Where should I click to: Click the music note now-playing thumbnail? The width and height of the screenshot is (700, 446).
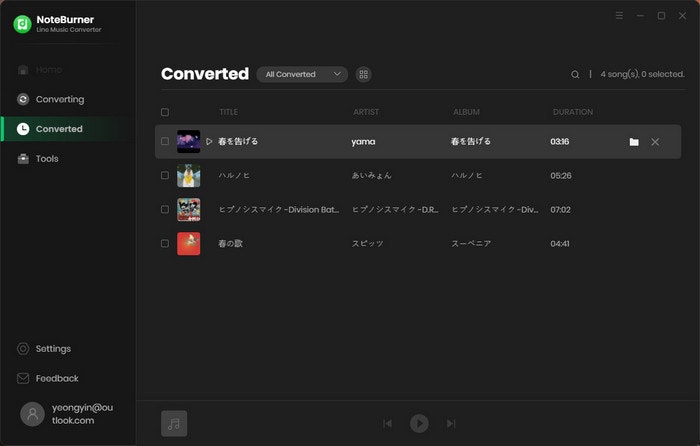[x=174, y=423]
